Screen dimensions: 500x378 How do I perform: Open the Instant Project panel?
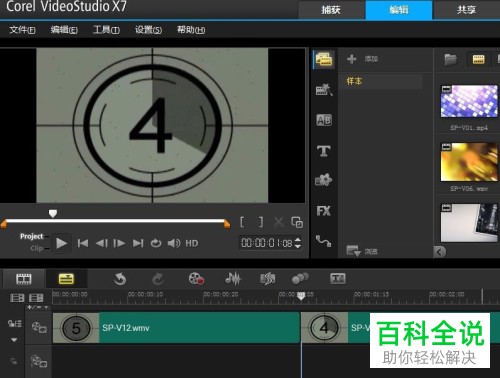pyautogui.click(x=324, y=89)
